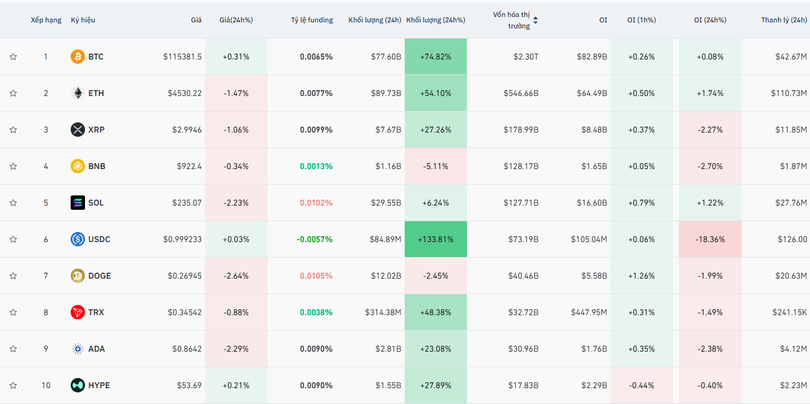Click the Solana logo icon
Image resolution: width=810 pixels, height=404 pixels.
pos(77,202)
